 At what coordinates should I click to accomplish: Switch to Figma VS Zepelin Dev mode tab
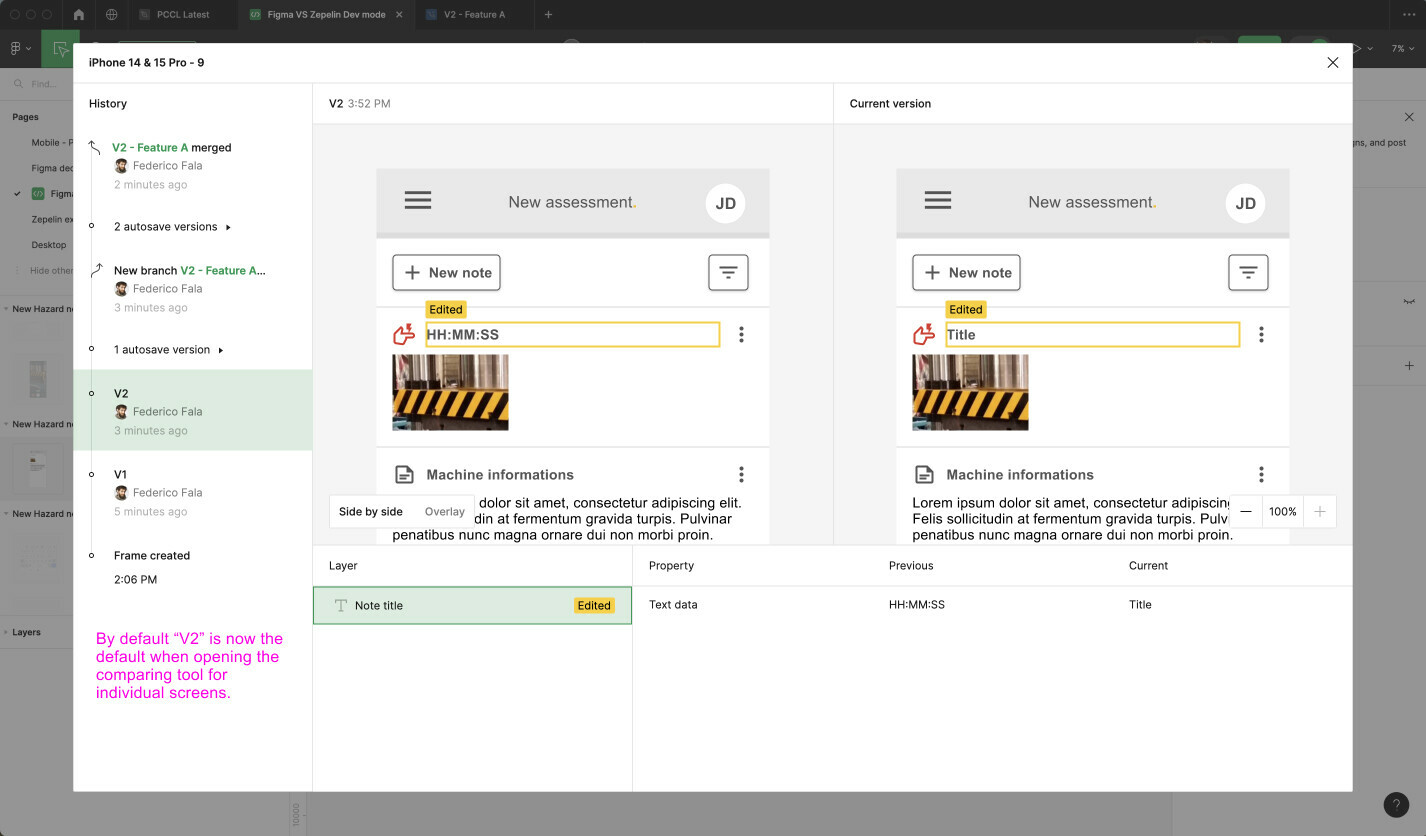(x=326, y=15)
